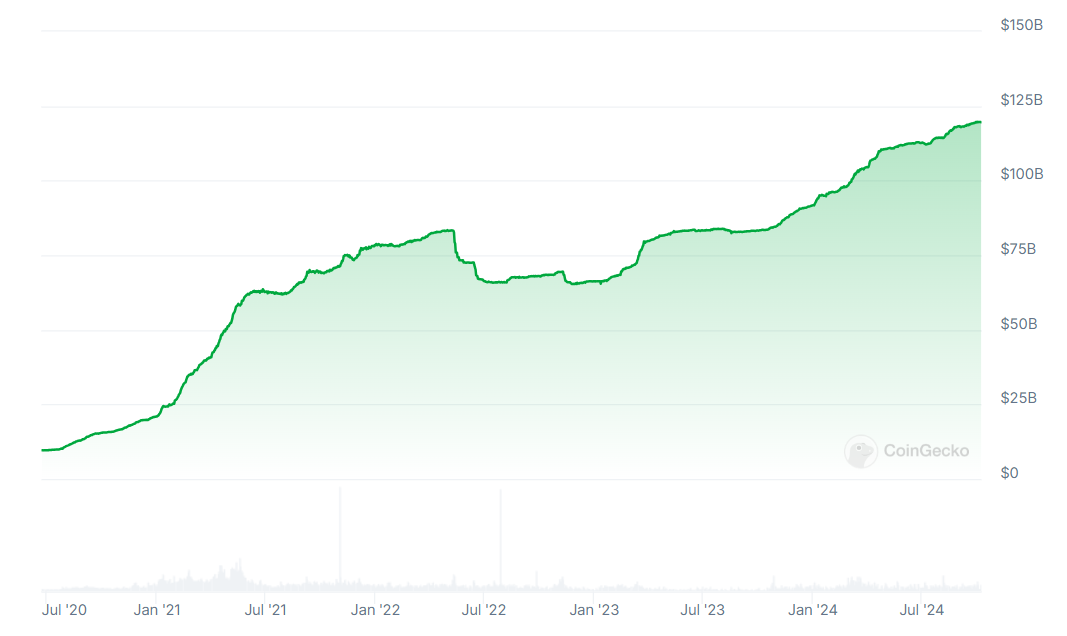Click the $75B y-axis label
Screen dimensions: 1067x636
click(1018, 249)
